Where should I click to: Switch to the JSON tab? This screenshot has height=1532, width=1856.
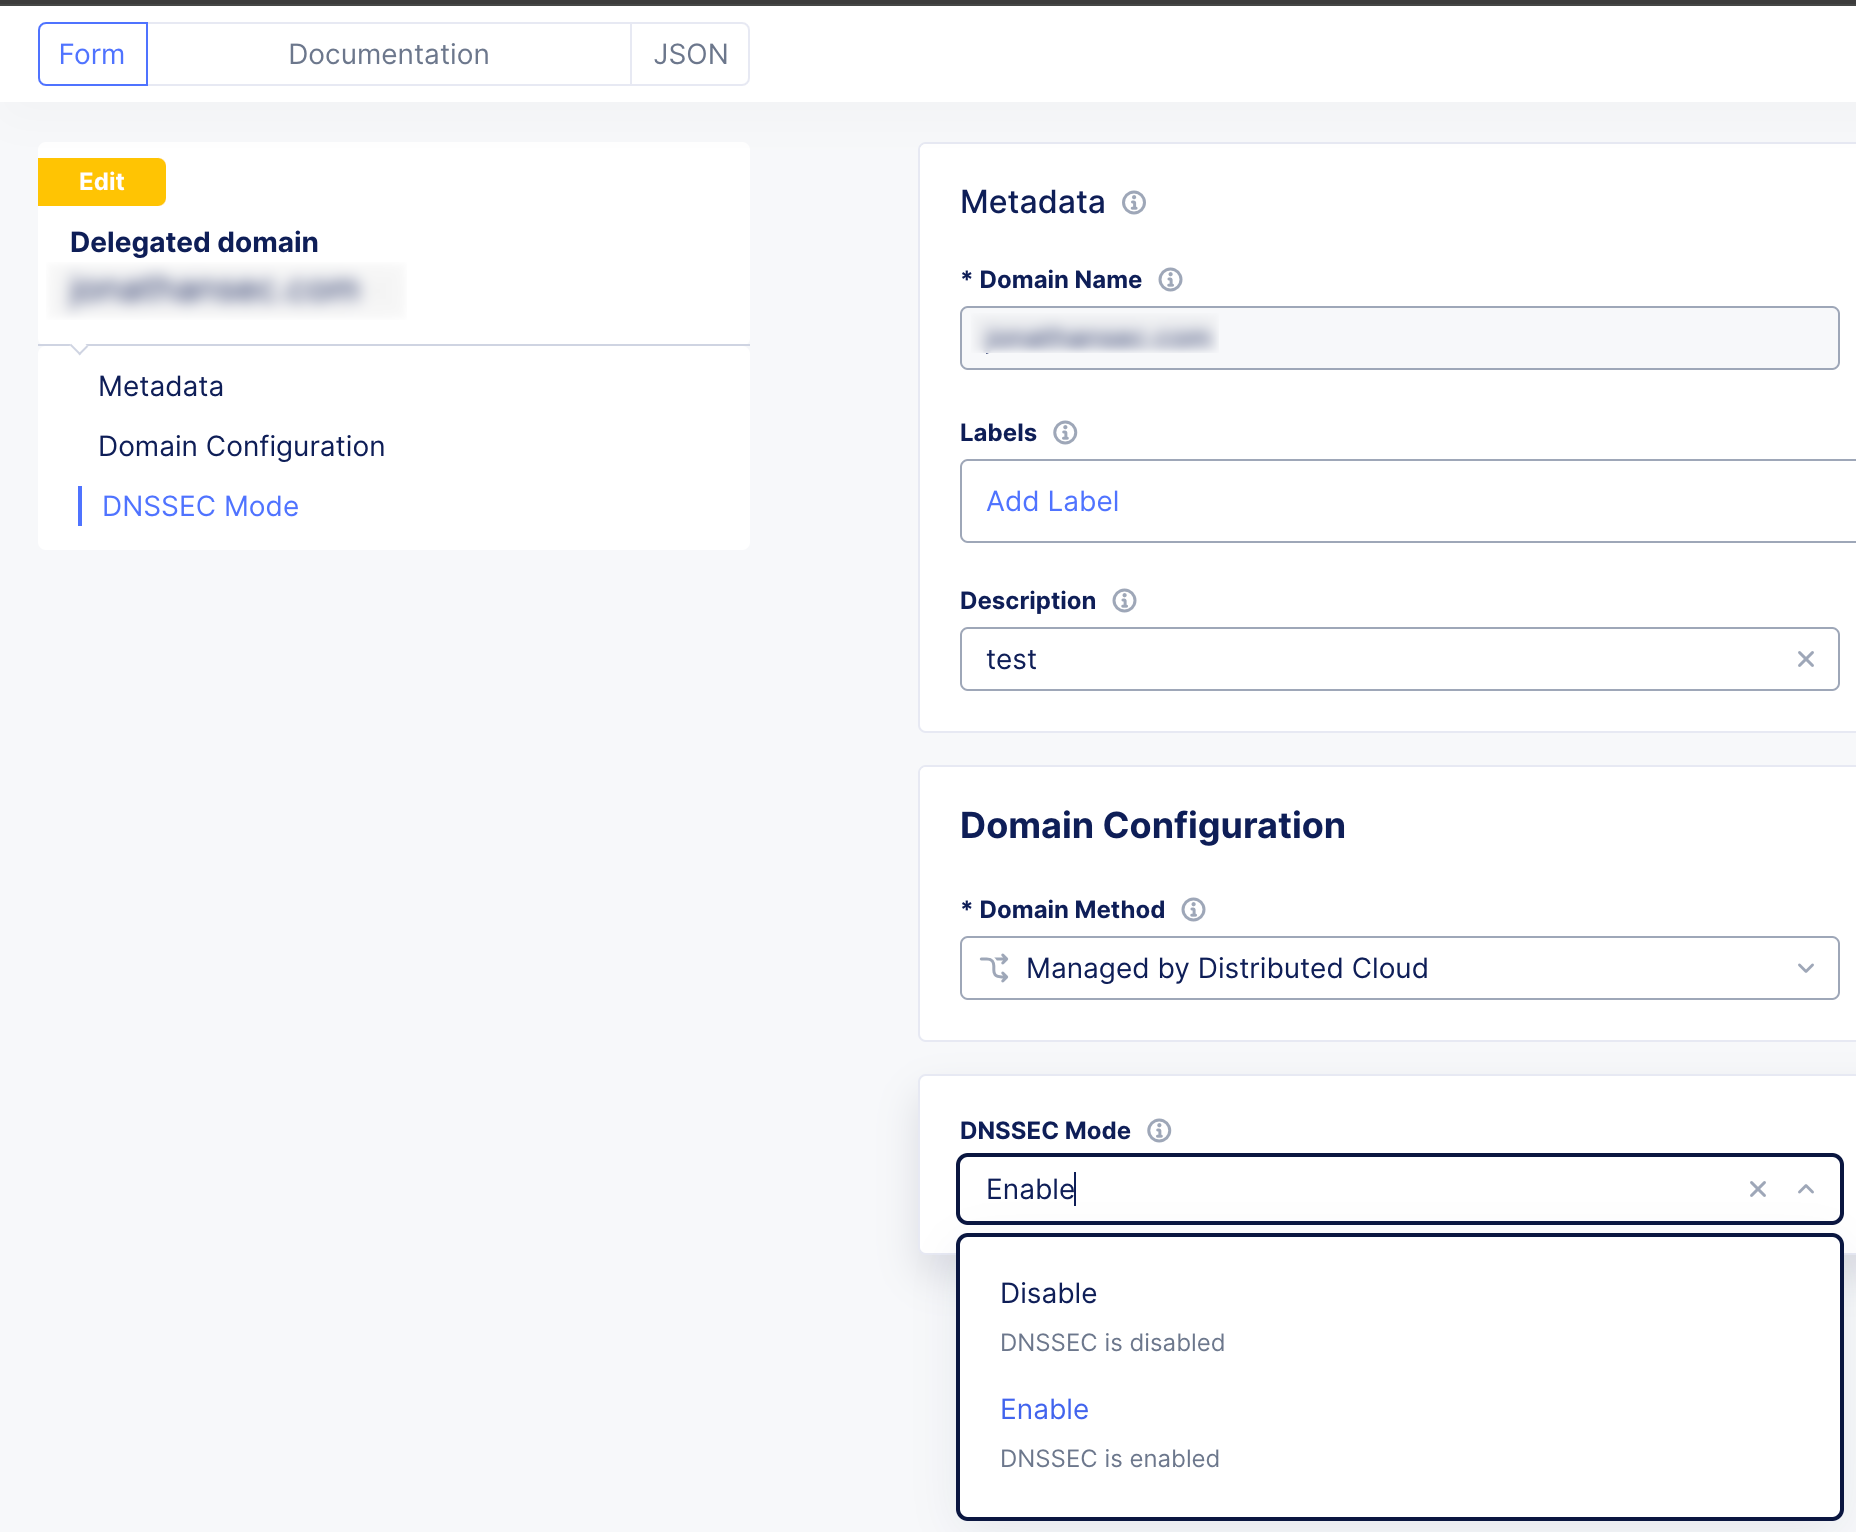[690, 53]
